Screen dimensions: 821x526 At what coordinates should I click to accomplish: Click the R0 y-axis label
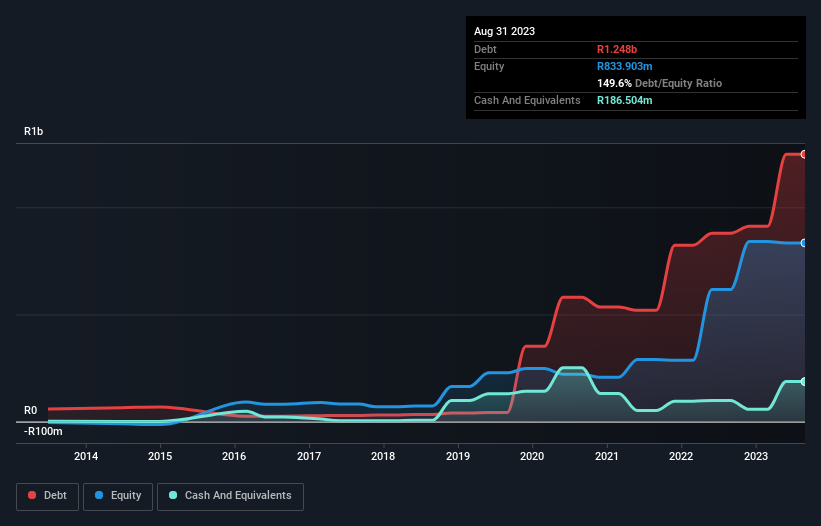(x=30, y=410)
